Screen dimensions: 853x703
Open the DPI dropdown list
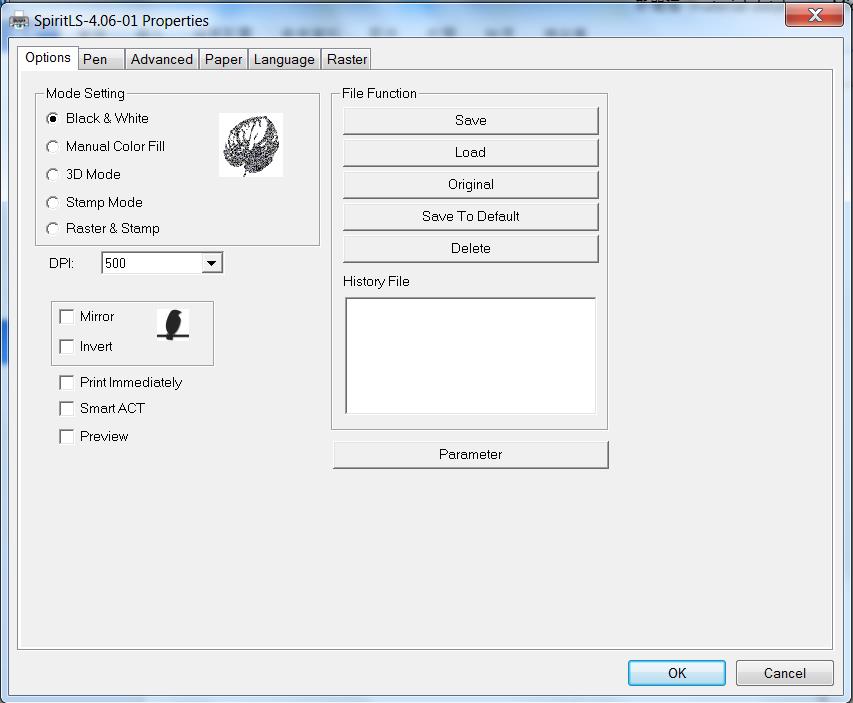click(211, 264)
